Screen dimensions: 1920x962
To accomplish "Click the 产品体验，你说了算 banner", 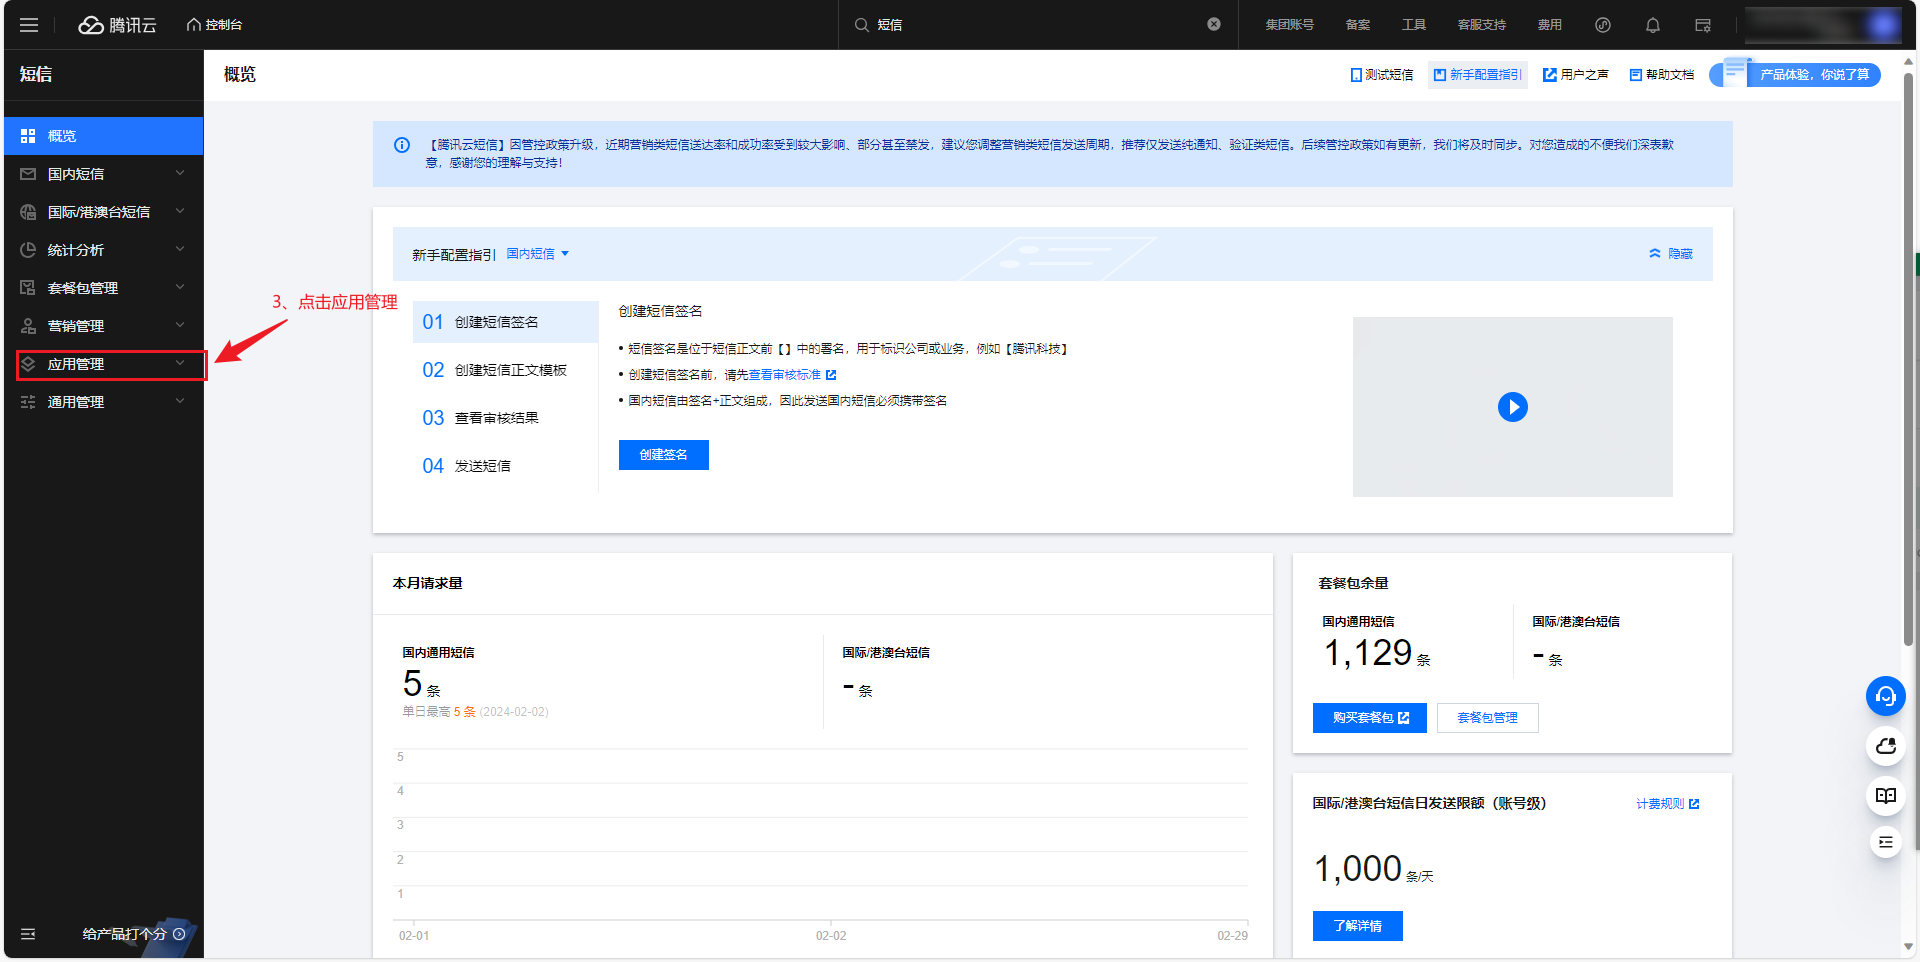I will 1795,75.
